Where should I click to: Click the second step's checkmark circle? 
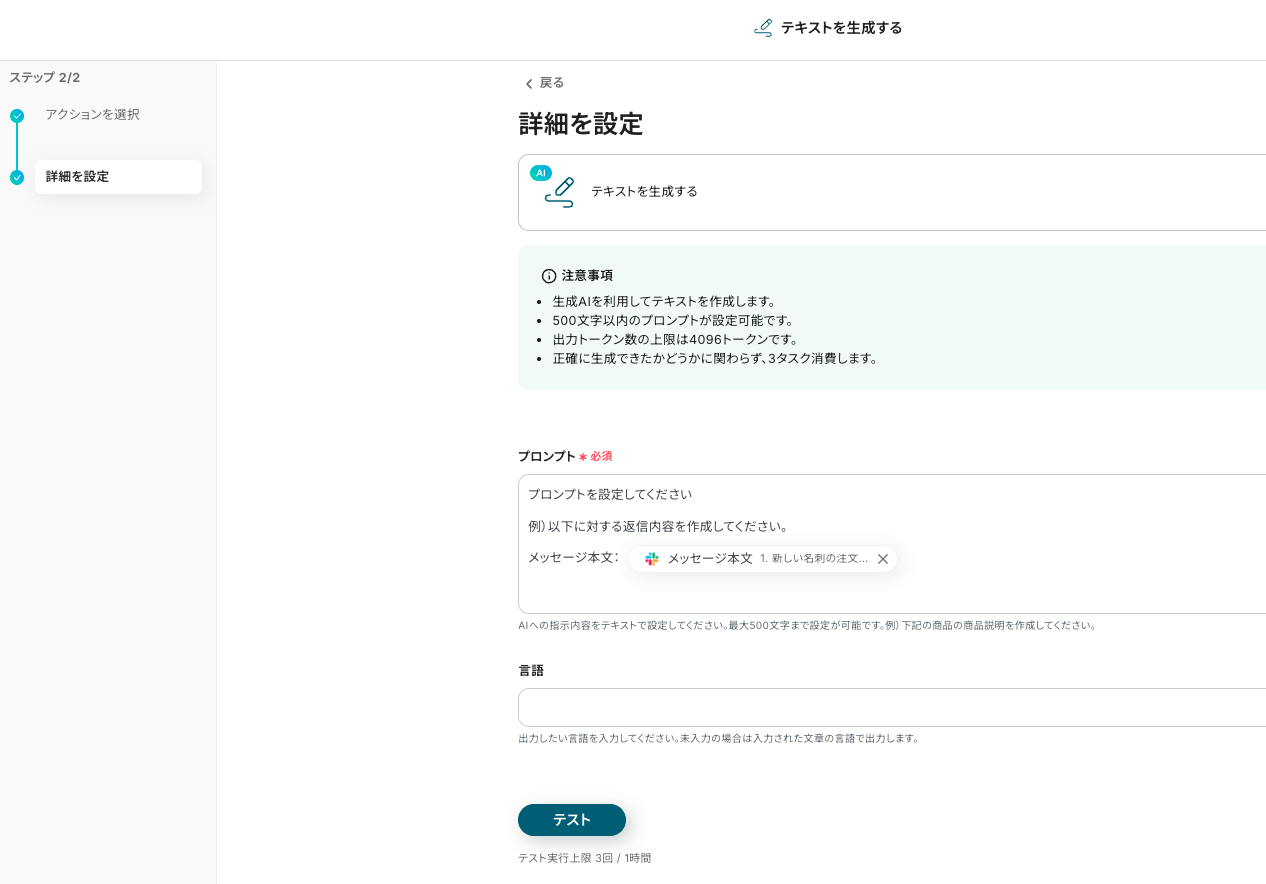(17, 178)
